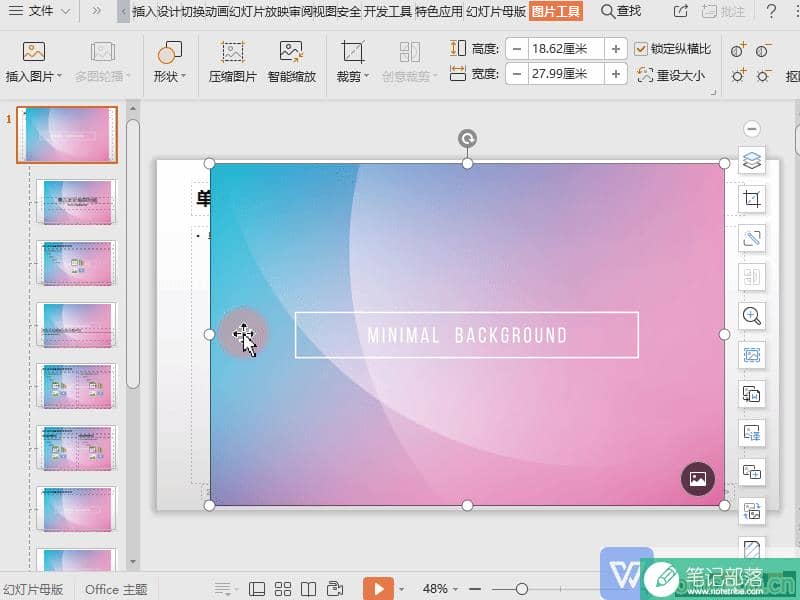Open the slideshow play options dropdown
This screenshot has width=800, height=600.
tap(402, 589)
